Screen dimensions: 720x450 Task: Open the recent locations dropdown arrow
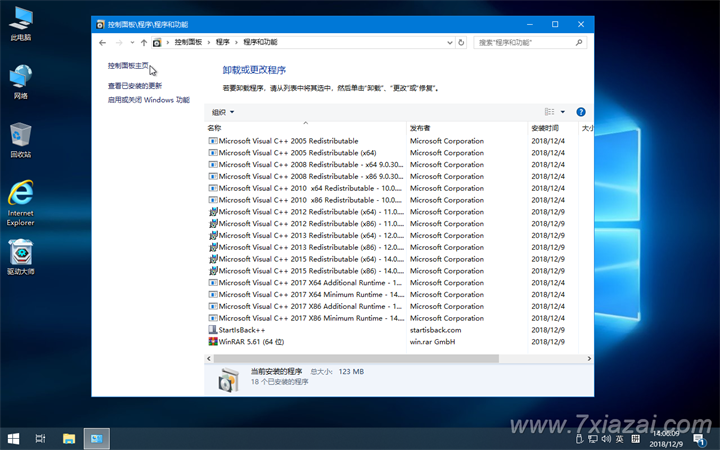tap(132, 43)
